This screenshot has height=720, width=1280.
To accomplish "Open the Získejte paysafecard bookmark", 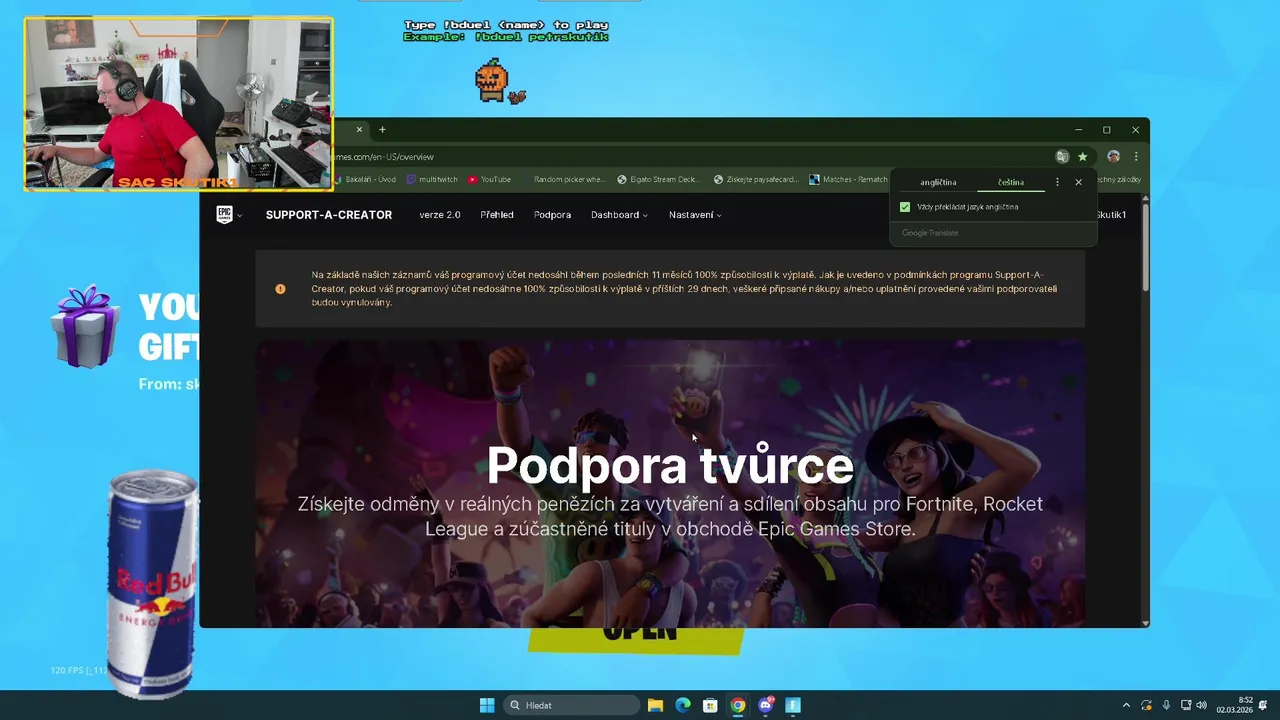I will [755, 180].
